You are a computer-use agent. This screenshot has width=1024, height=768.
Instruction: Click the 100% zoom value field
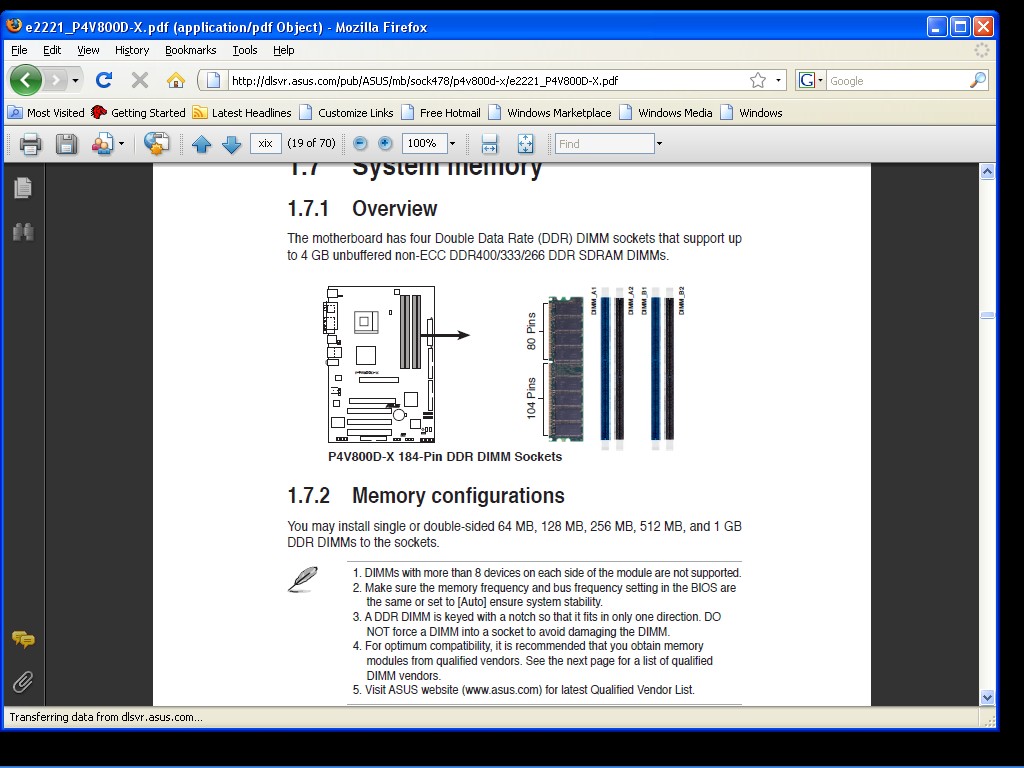pyautogui.click(x=424, y=144)
